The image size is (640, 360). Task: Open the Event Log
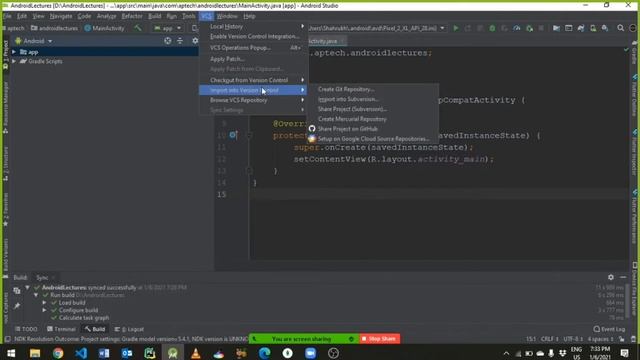609,329
